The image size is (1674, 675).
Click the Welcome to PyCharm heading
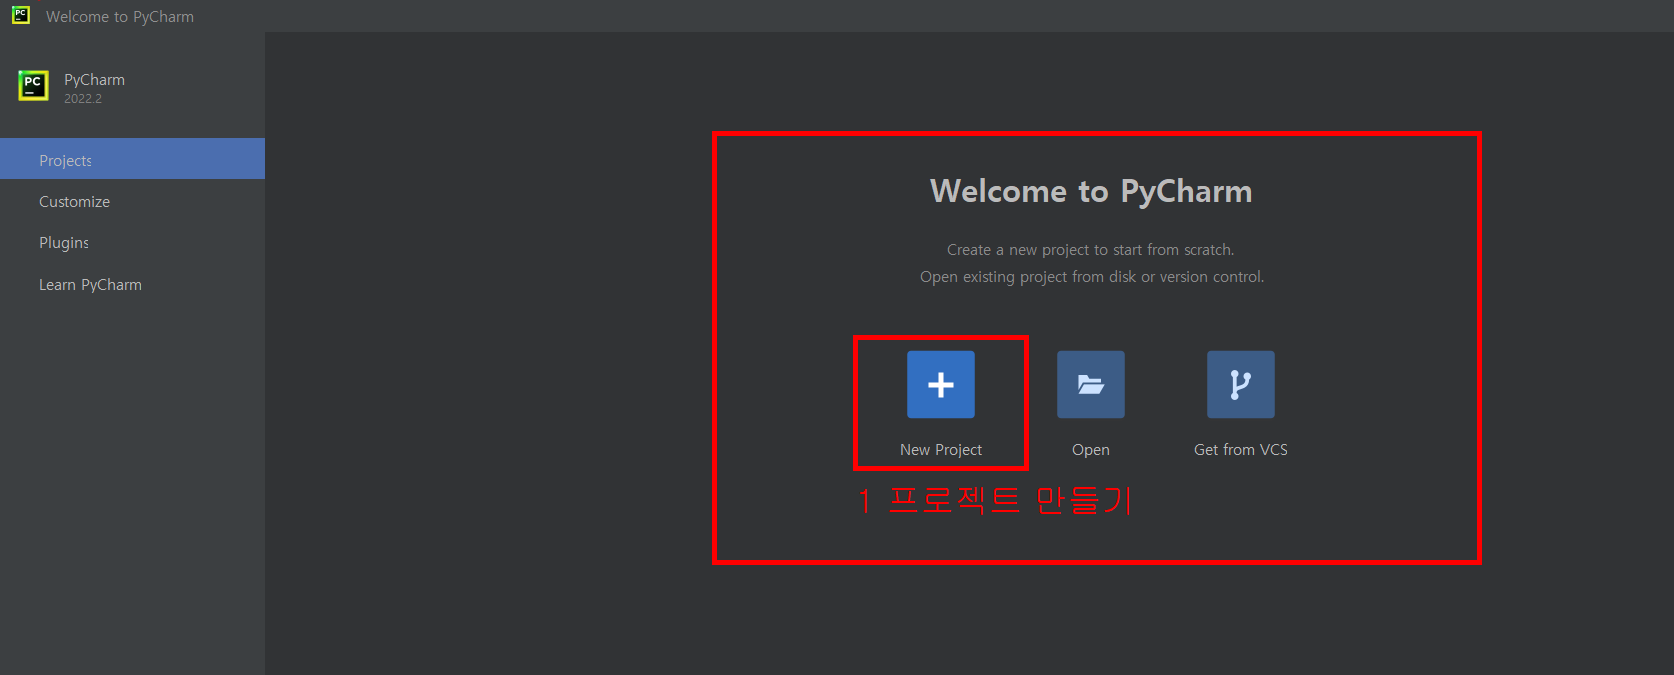[x=1091, y=191]
